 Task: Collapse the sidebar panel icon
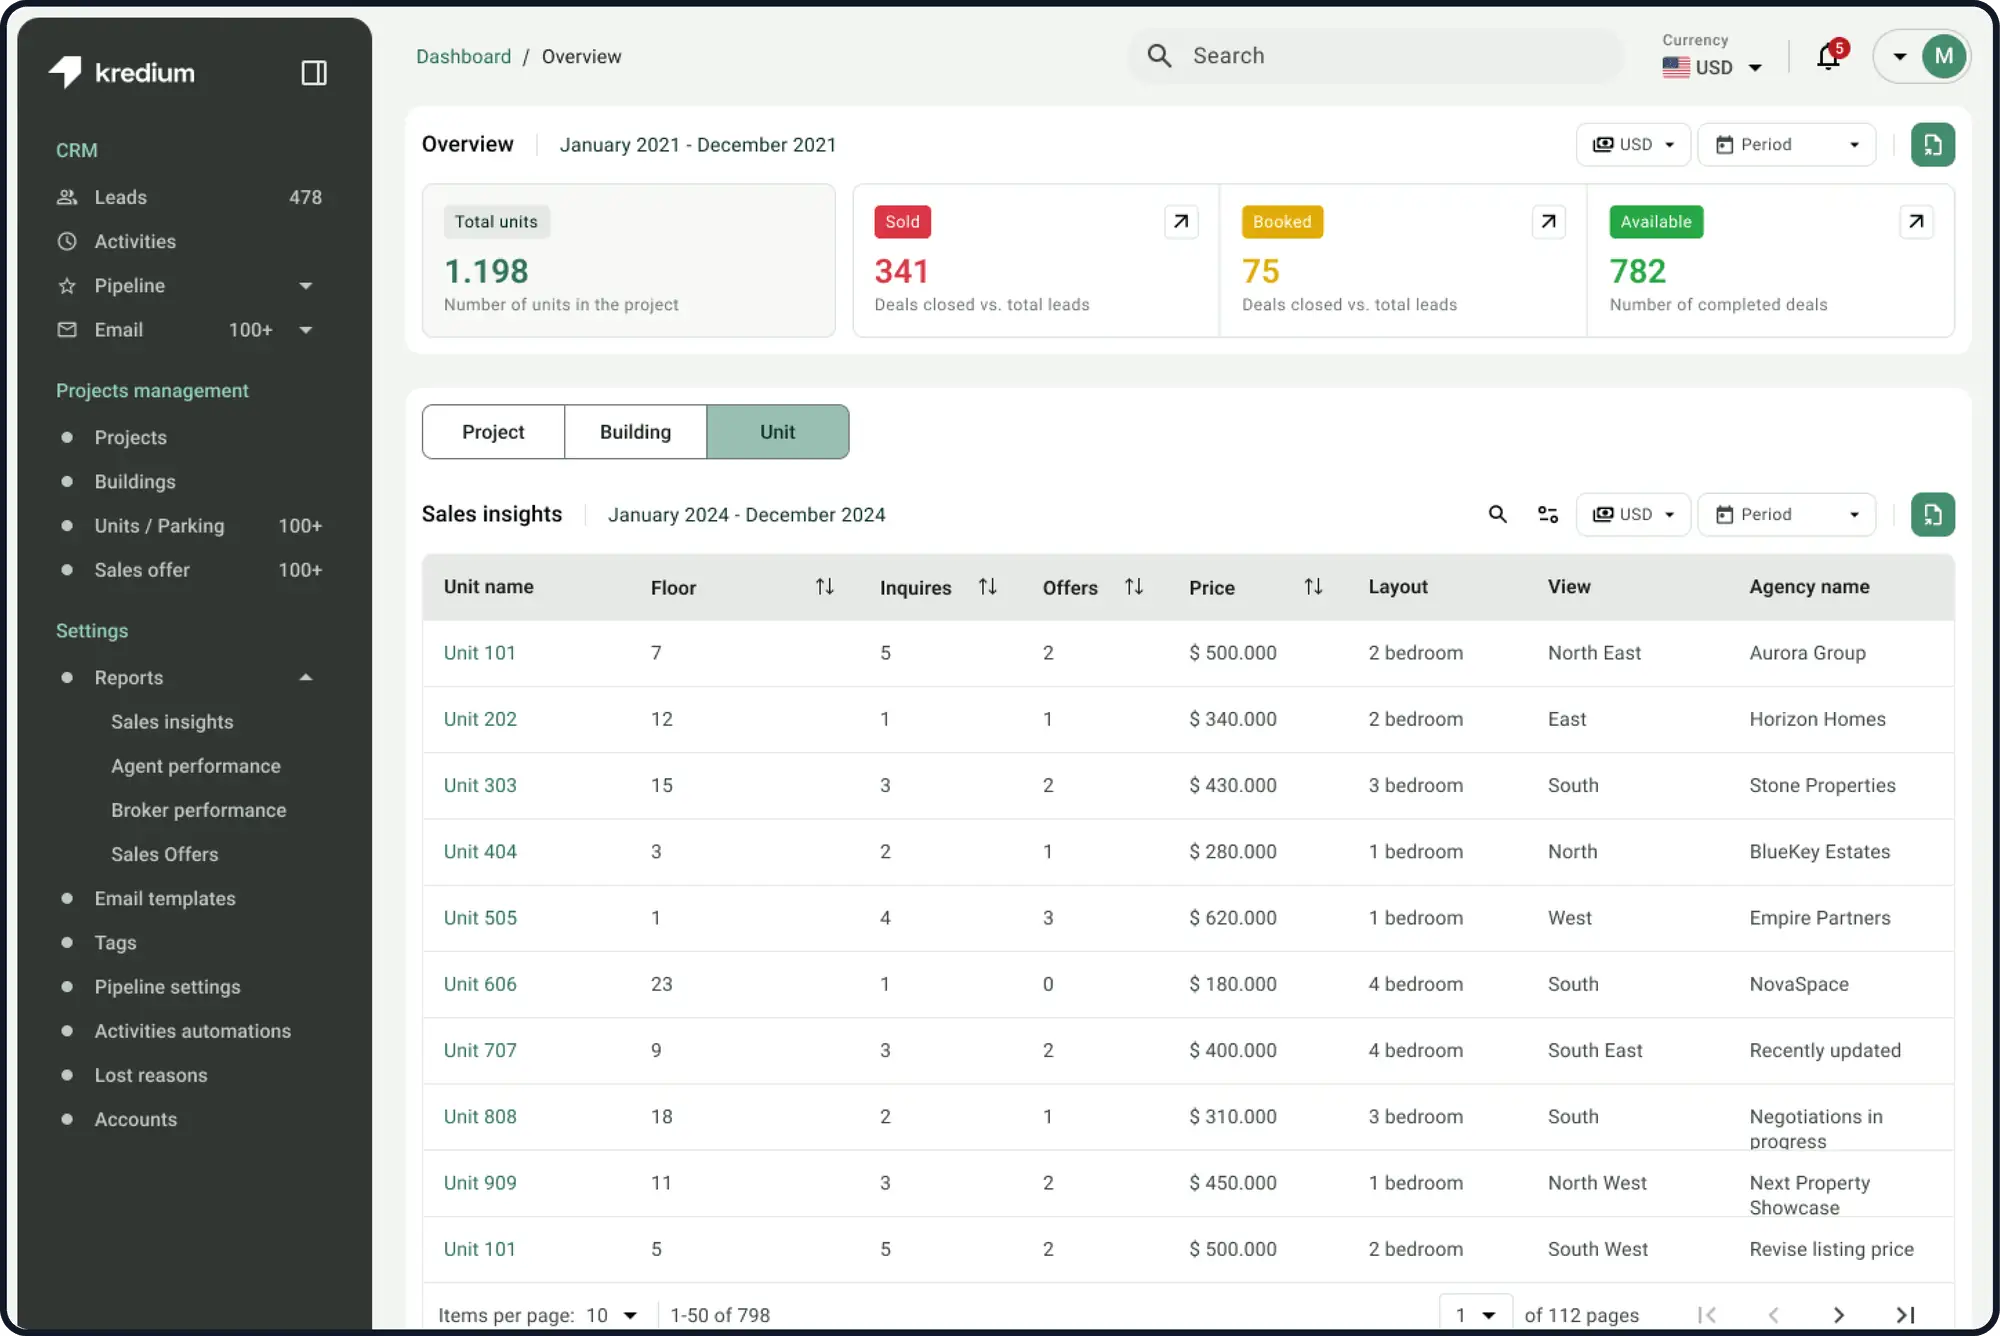click(314, 73)
